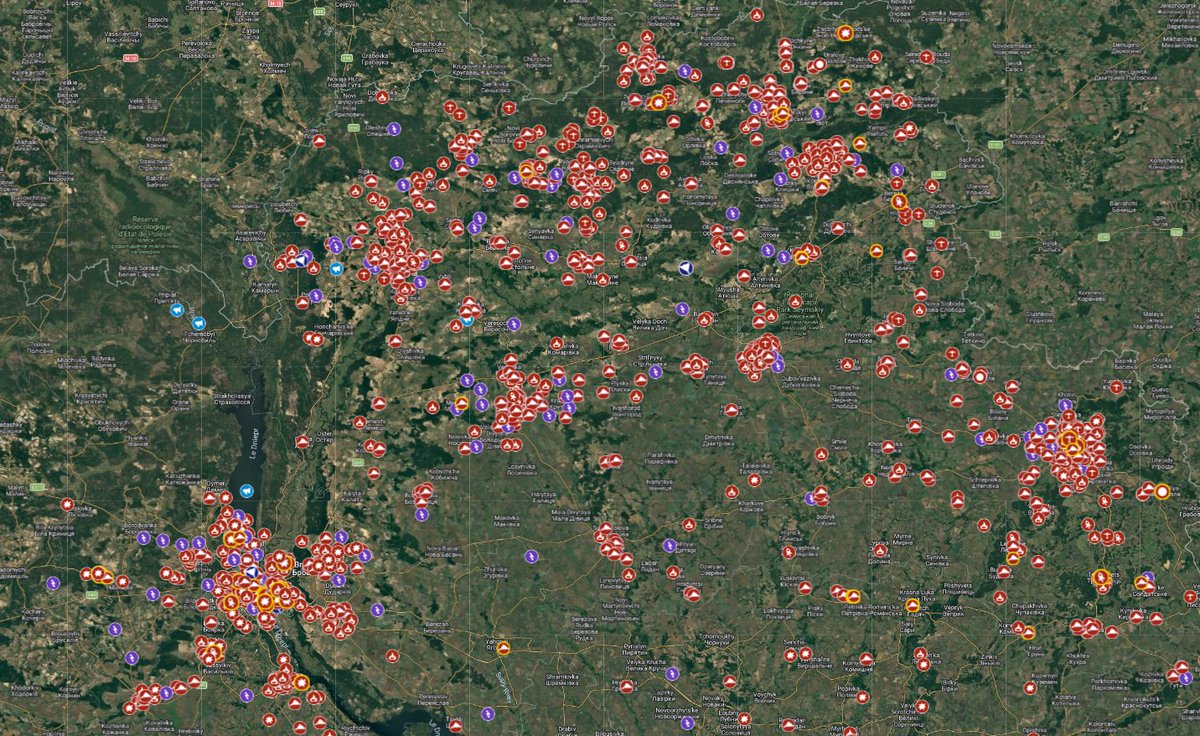Image resolution: width=1200 pixels, height=736 pixels.
Task: Open the blue megaphone marker beside Pripiat
Action: 177,311
